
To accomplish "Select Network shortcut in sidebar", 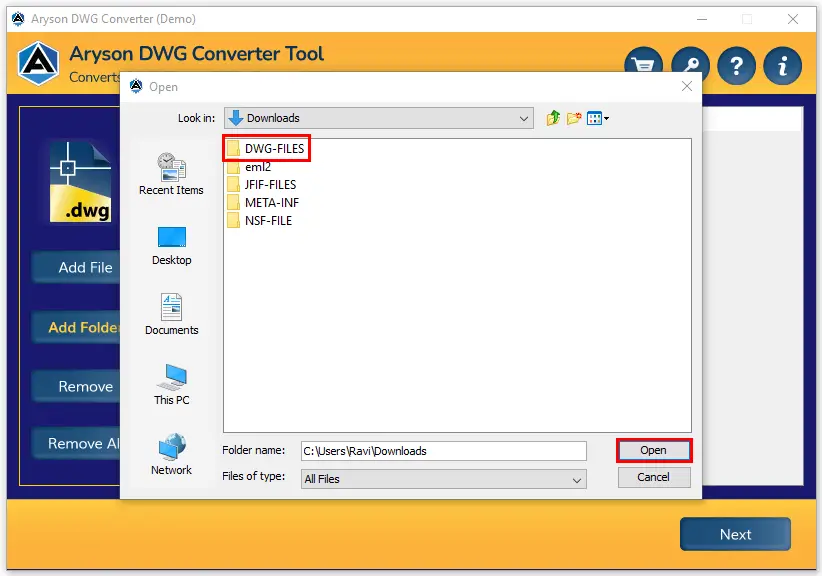I will pyautogui.click(x=171, y=454).
